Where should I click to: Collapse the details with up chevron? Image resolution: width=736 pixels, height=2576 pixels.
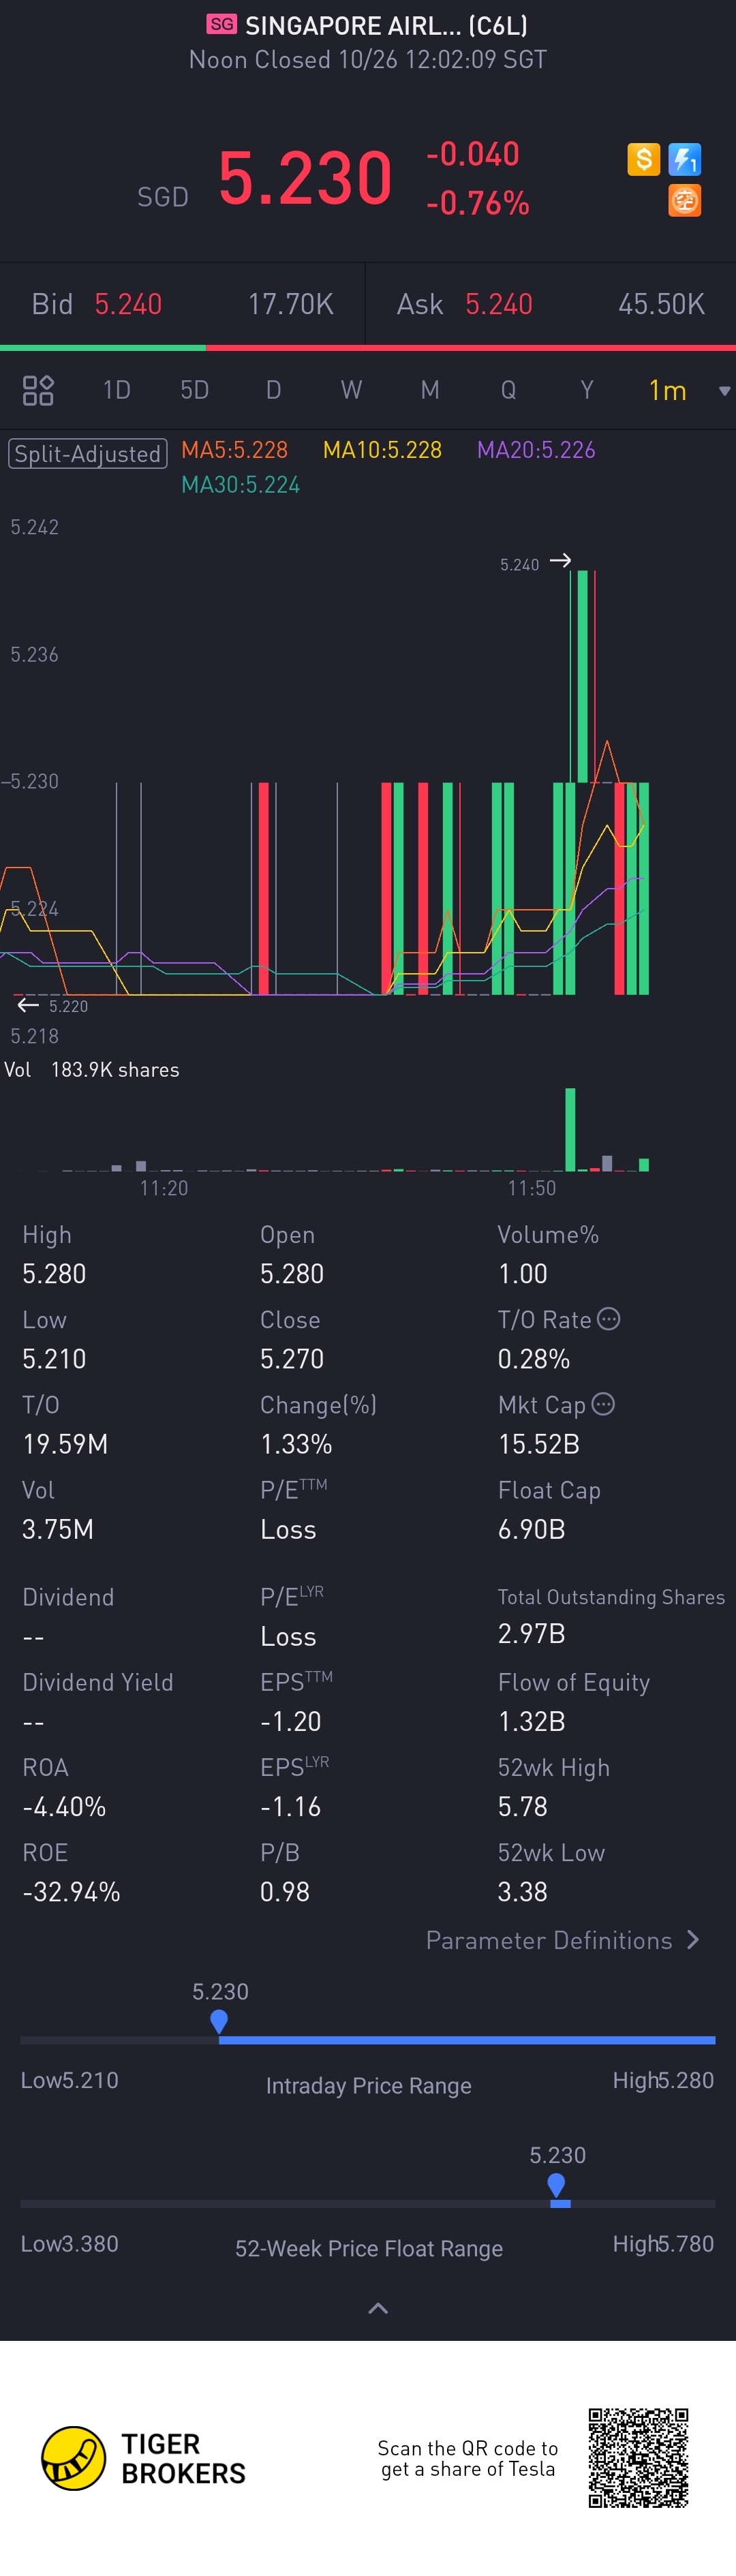tap(378, 2308)
